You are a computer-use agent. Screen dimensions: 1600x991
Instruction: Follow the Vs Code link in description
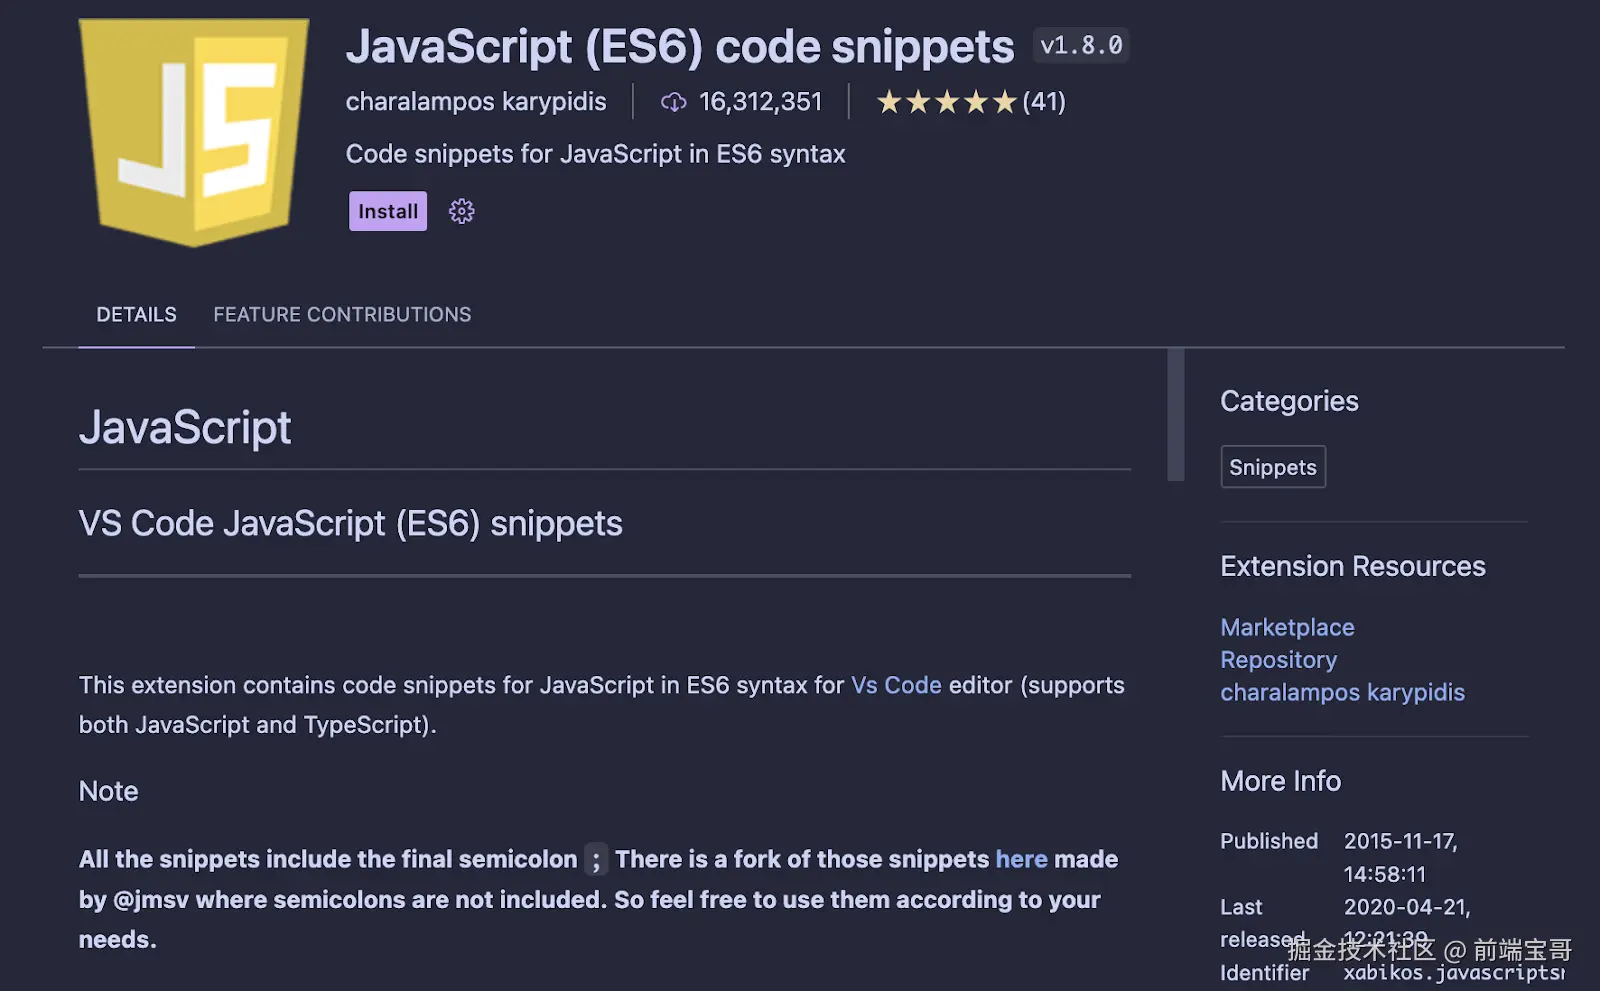pyautogui.click(x=896, y=685)
